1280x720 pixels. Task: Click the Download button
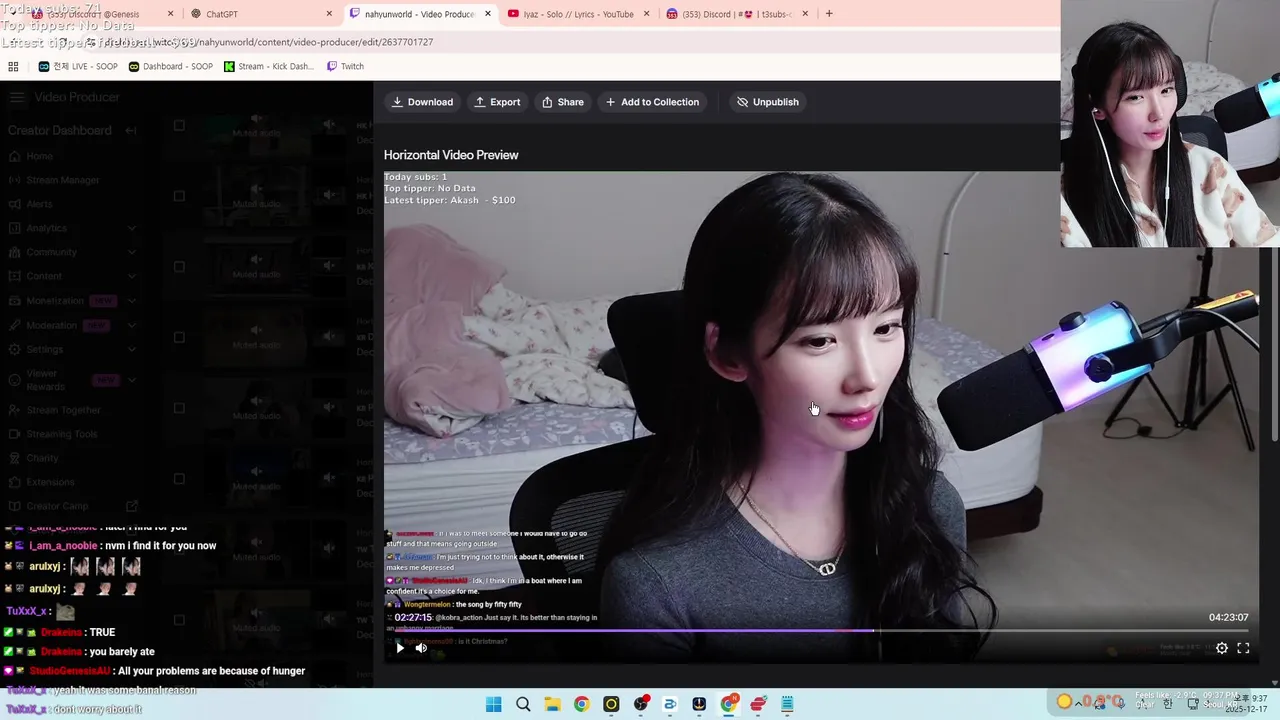tap(422, 102)
